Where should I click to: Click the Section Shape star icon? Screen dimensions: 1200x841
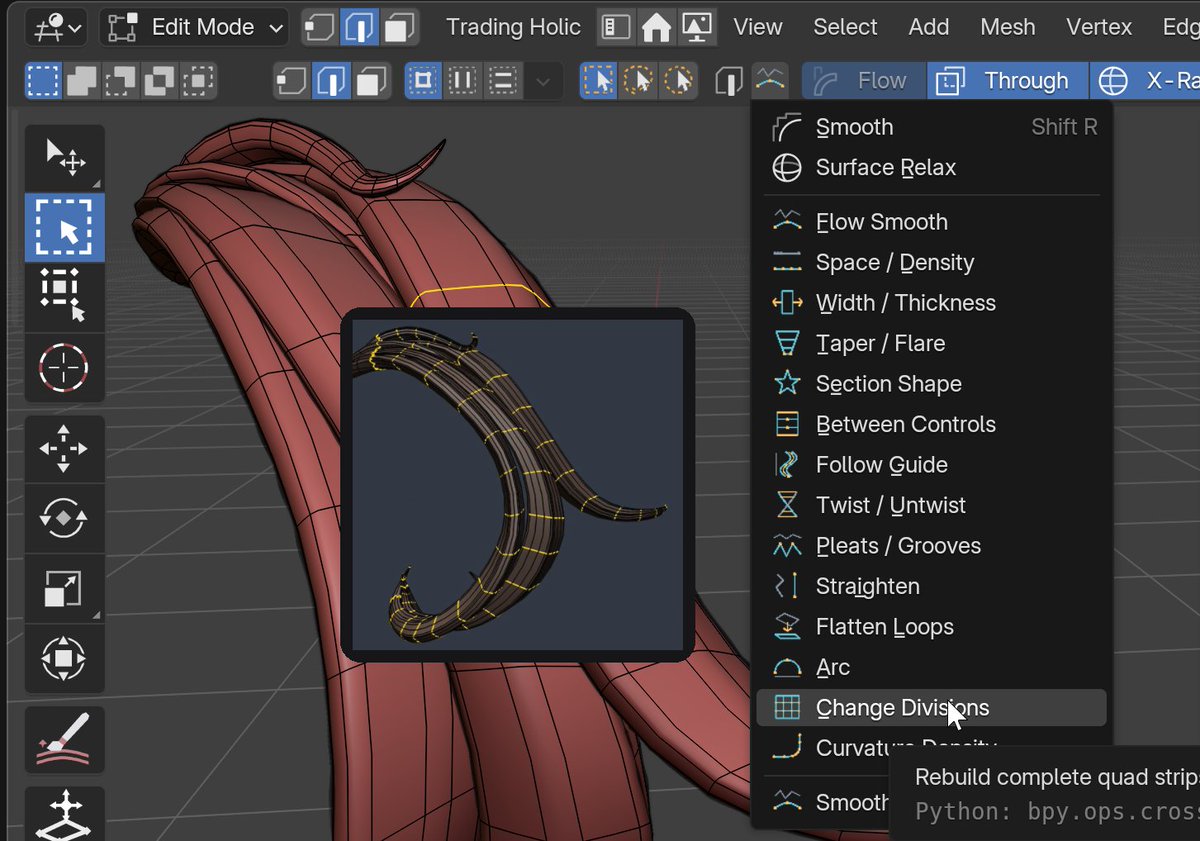coord(788,383)
